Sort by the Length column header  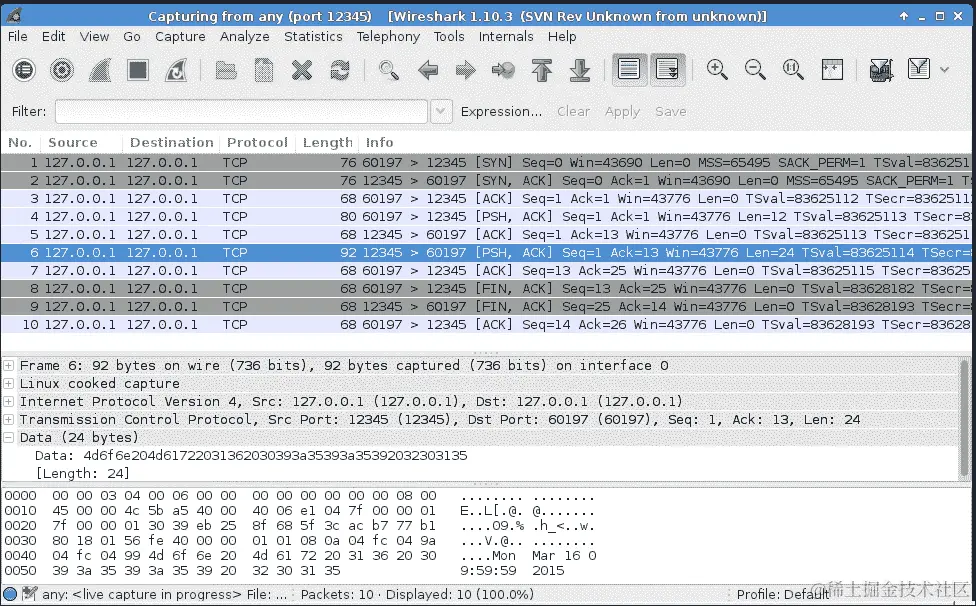(x=327, y=142)
